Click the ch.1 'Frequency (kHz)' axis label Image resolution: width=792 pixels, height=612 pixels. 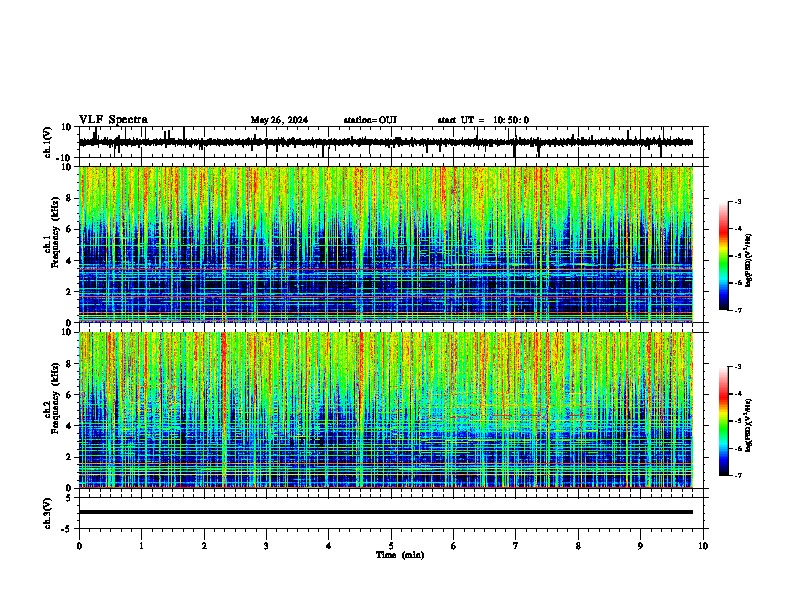coord(55,232)
